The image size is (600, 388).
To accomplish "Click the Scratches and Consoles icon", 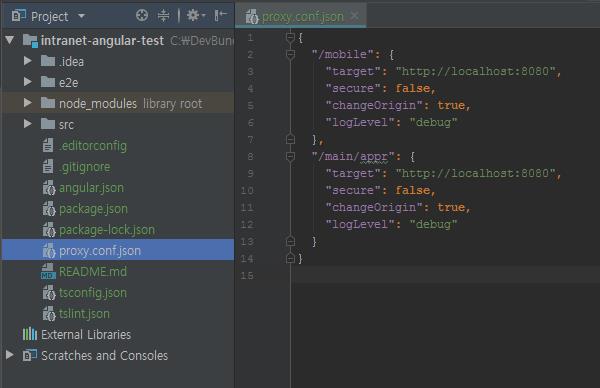I will coord(29,355).
